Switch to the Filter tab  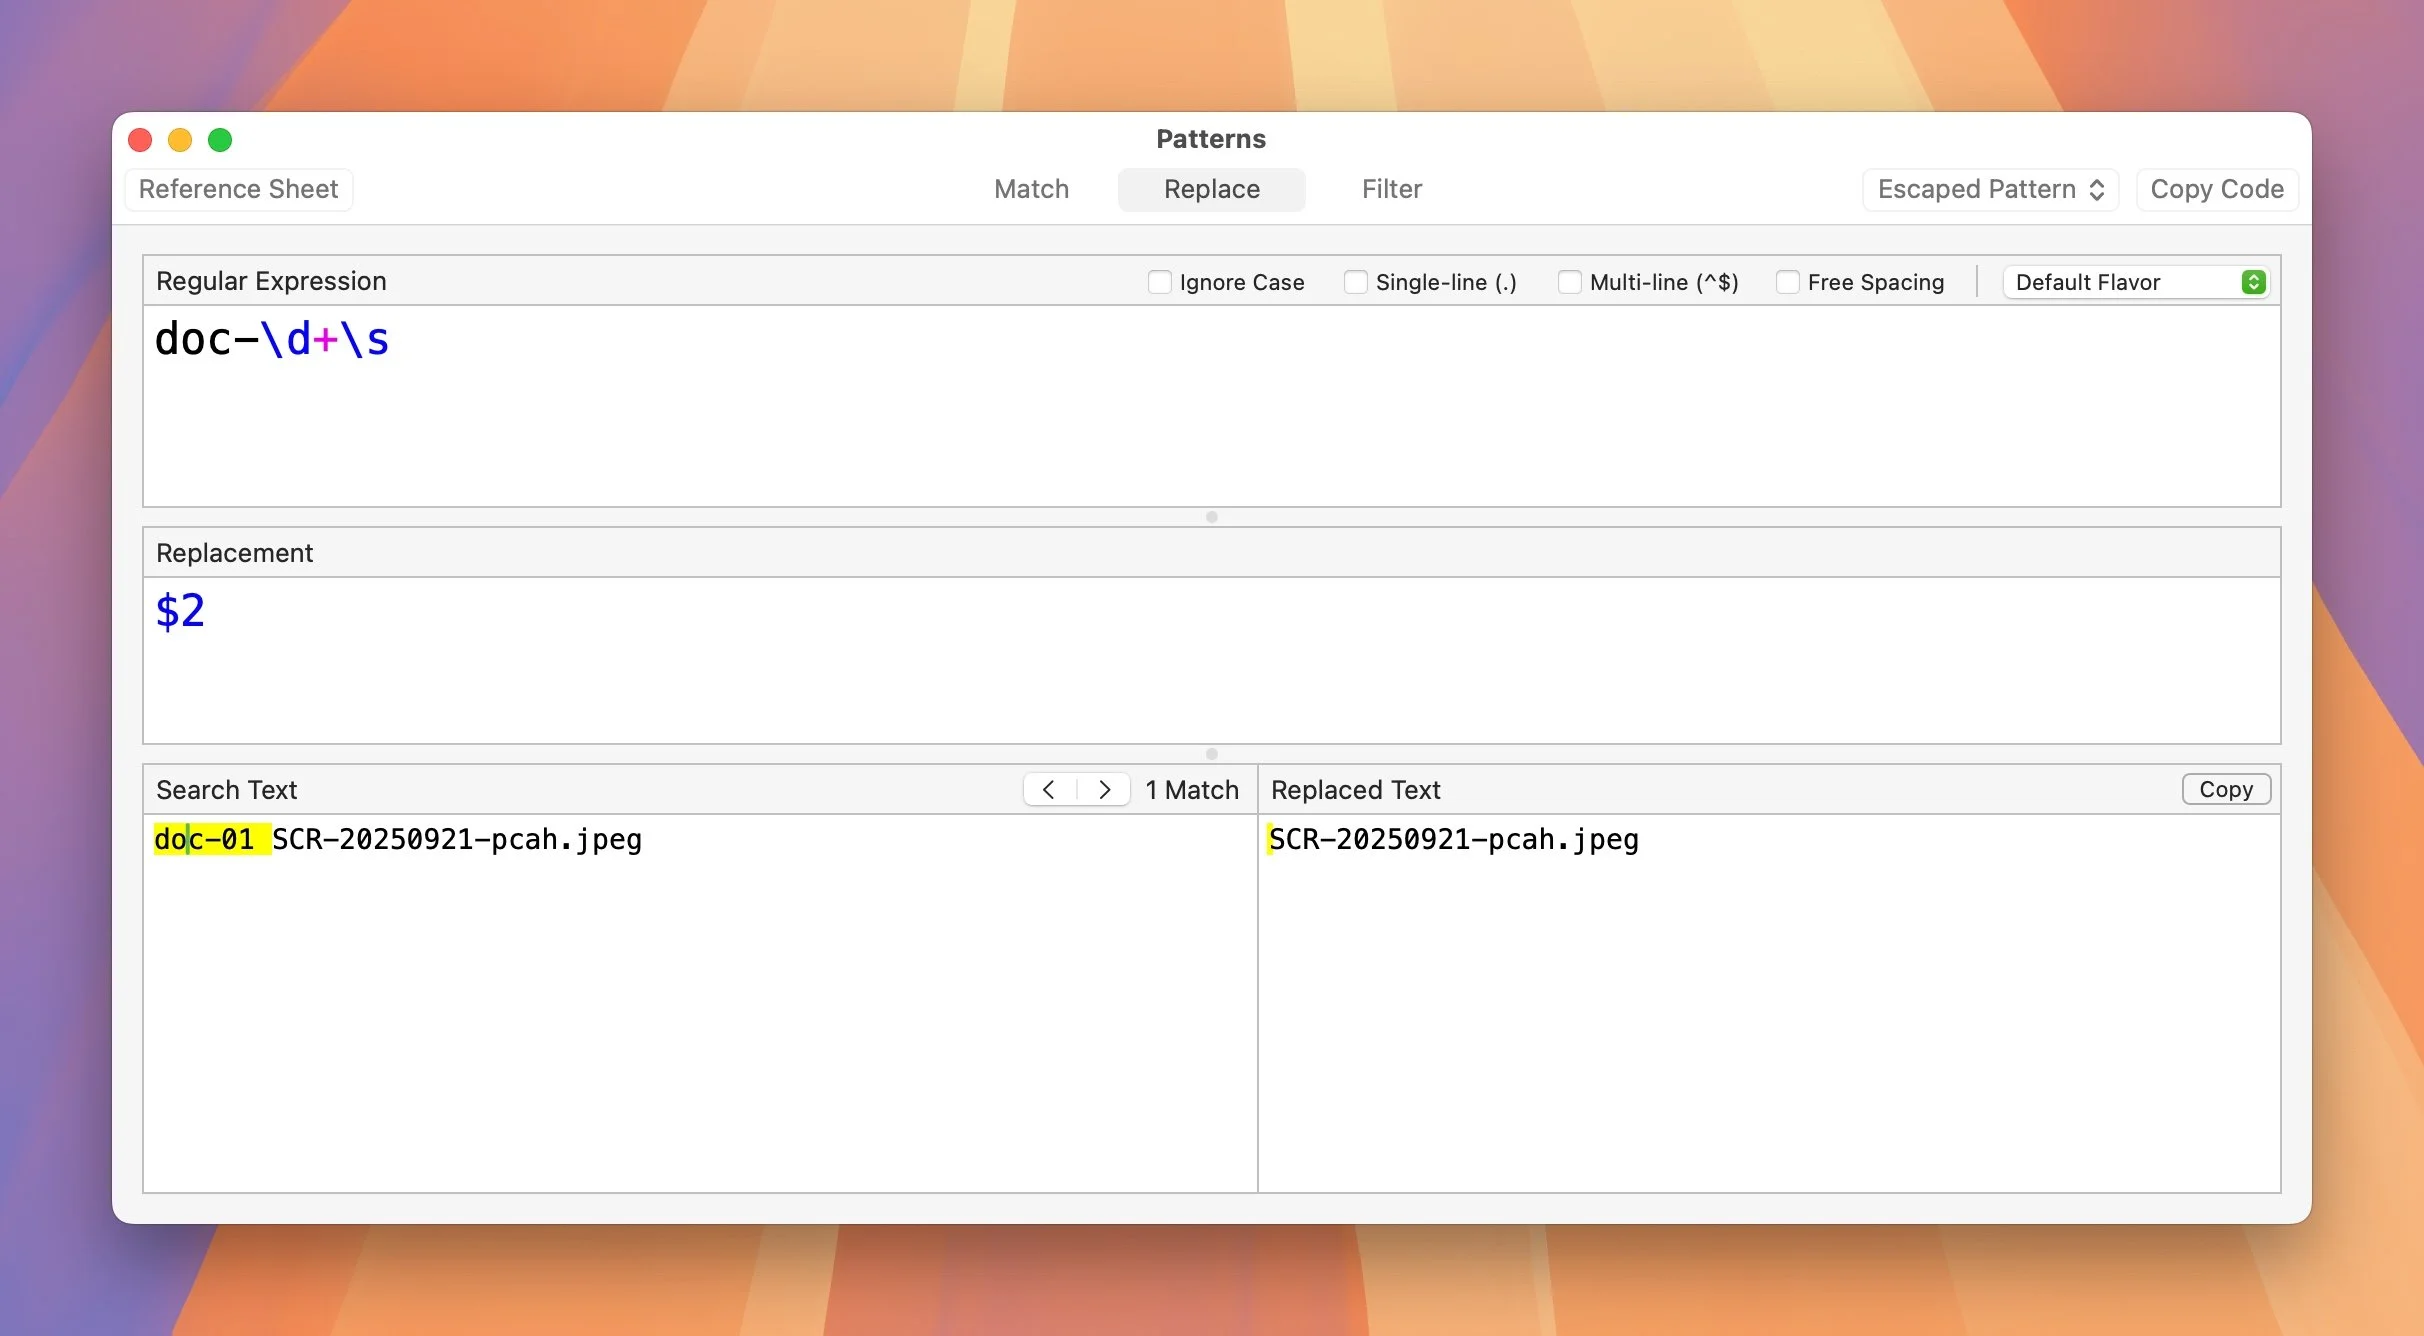click(x=1391, y=190)
